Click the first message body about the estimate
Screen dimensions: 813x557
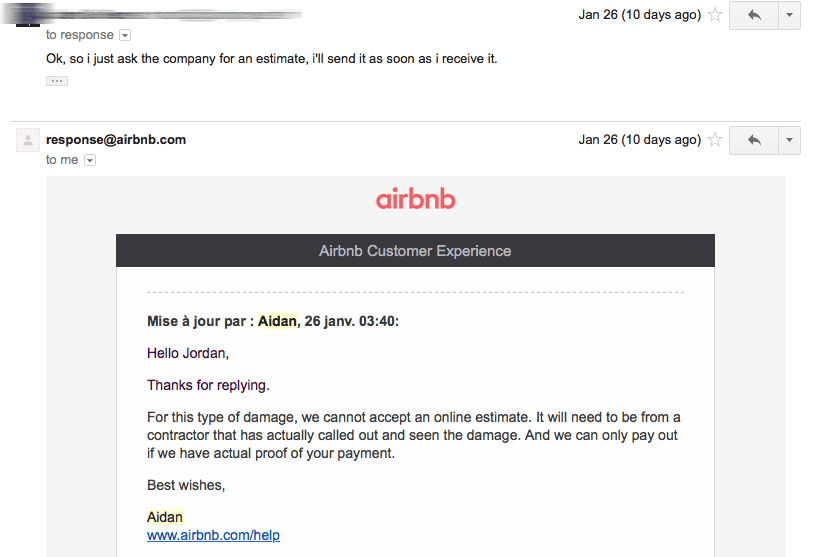pos(271,59)
